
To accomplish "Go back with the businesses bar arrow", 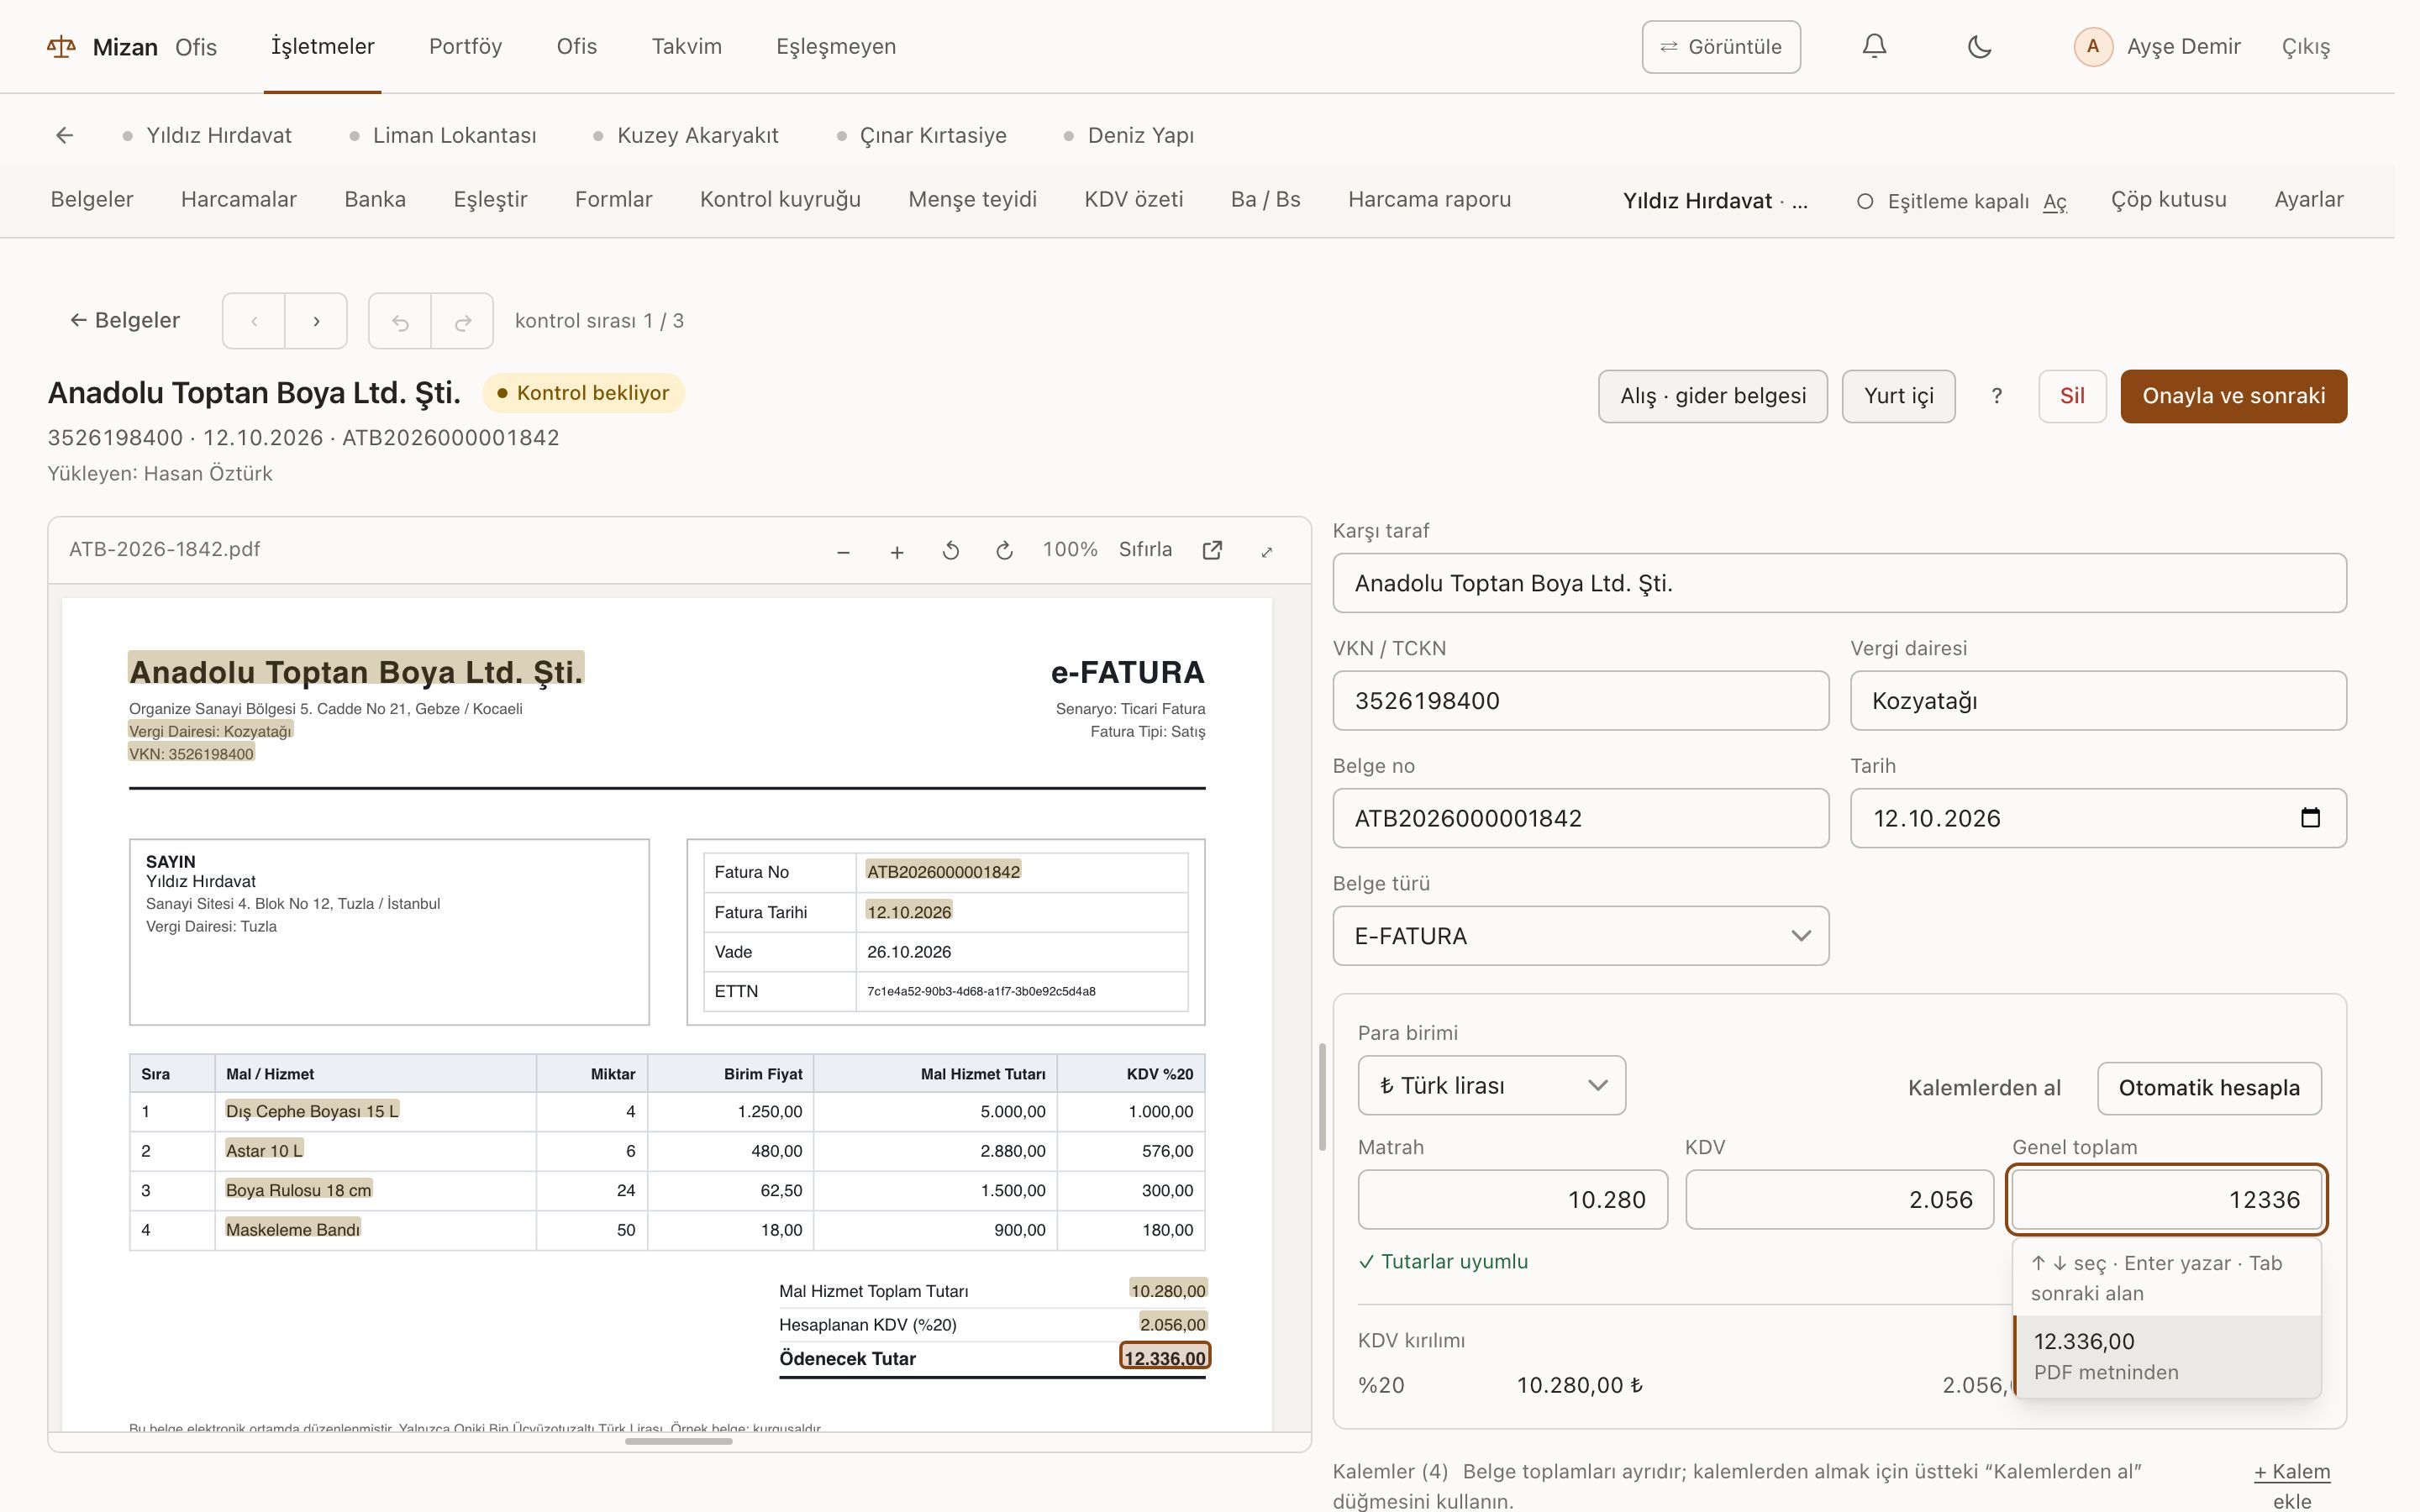I will (x=65, y=135).
